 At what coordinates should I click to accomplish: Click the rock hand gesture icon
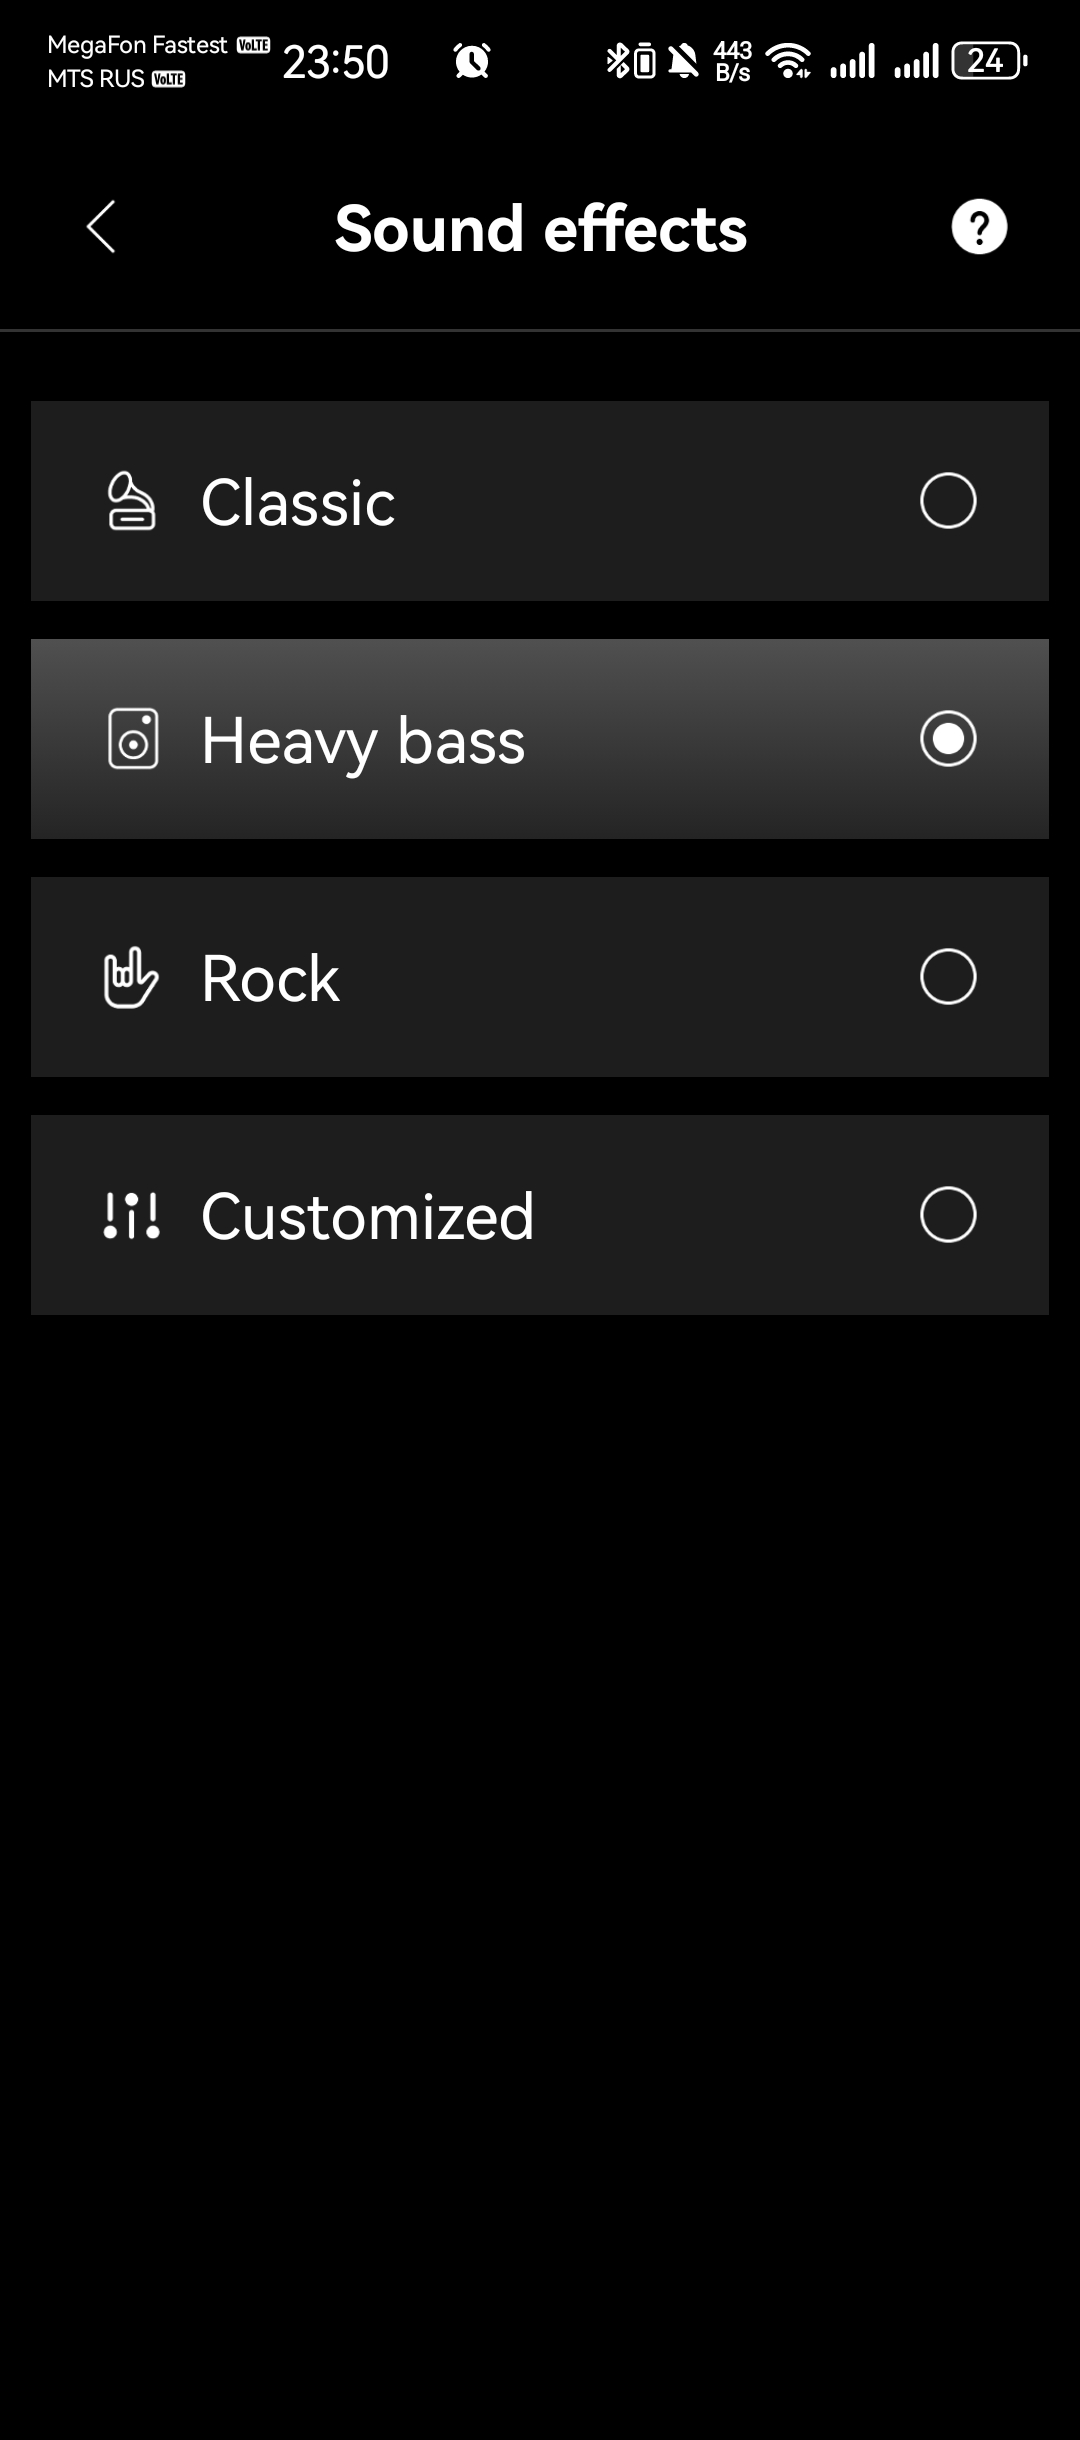tap(131, 977)
